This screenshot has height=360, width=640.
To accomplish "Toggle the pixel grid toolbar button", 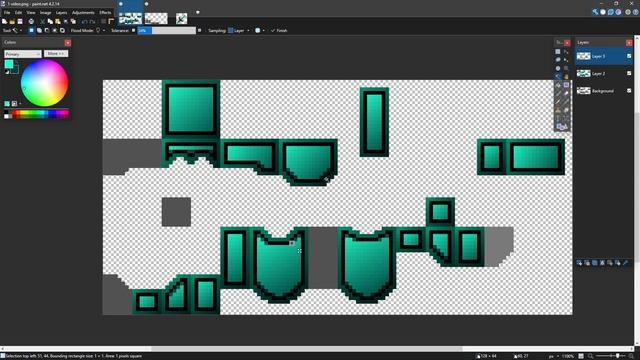I will pos(103,21).
